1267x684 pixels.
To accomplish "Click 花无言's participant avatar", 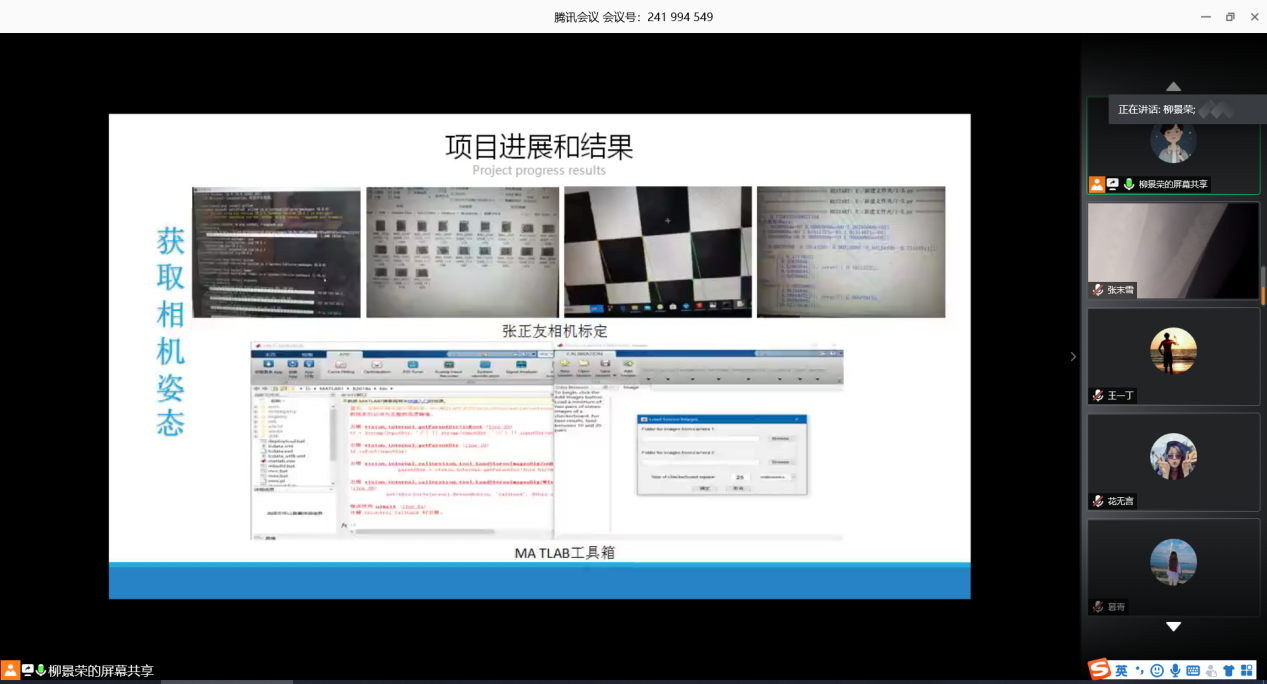I will [x=1173, y=456].
